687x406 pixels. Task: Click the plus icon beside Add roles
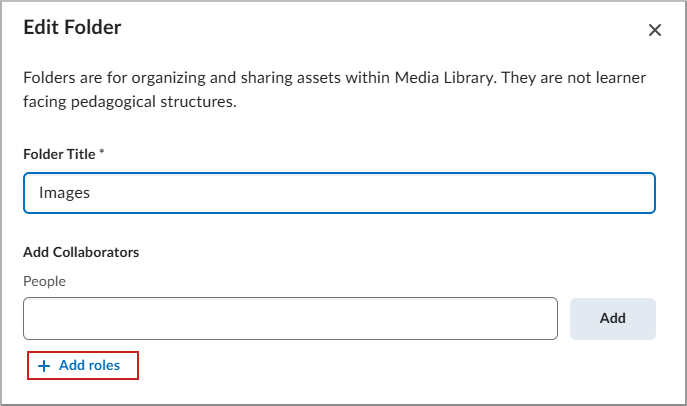pyautogui.click(x=43, y=366)
